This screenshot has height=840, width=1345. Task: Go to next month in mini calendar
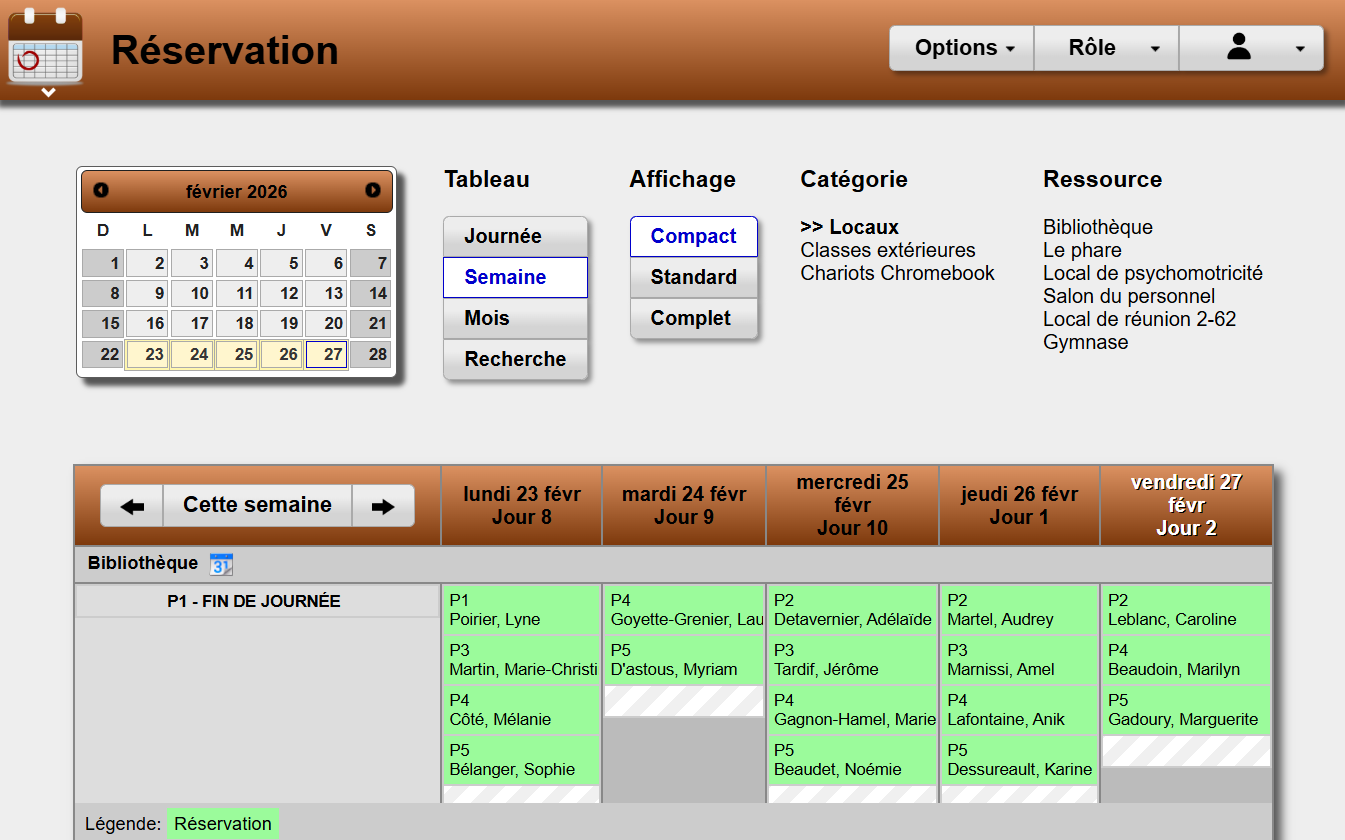[373, 191]
